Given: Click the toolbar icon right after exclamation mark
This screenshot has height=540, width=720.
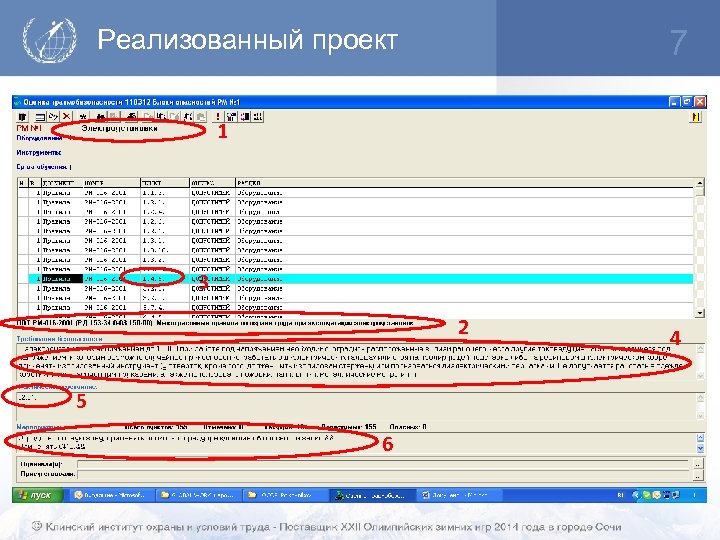Looking at the screenshot, I should [x=231, y=117].
